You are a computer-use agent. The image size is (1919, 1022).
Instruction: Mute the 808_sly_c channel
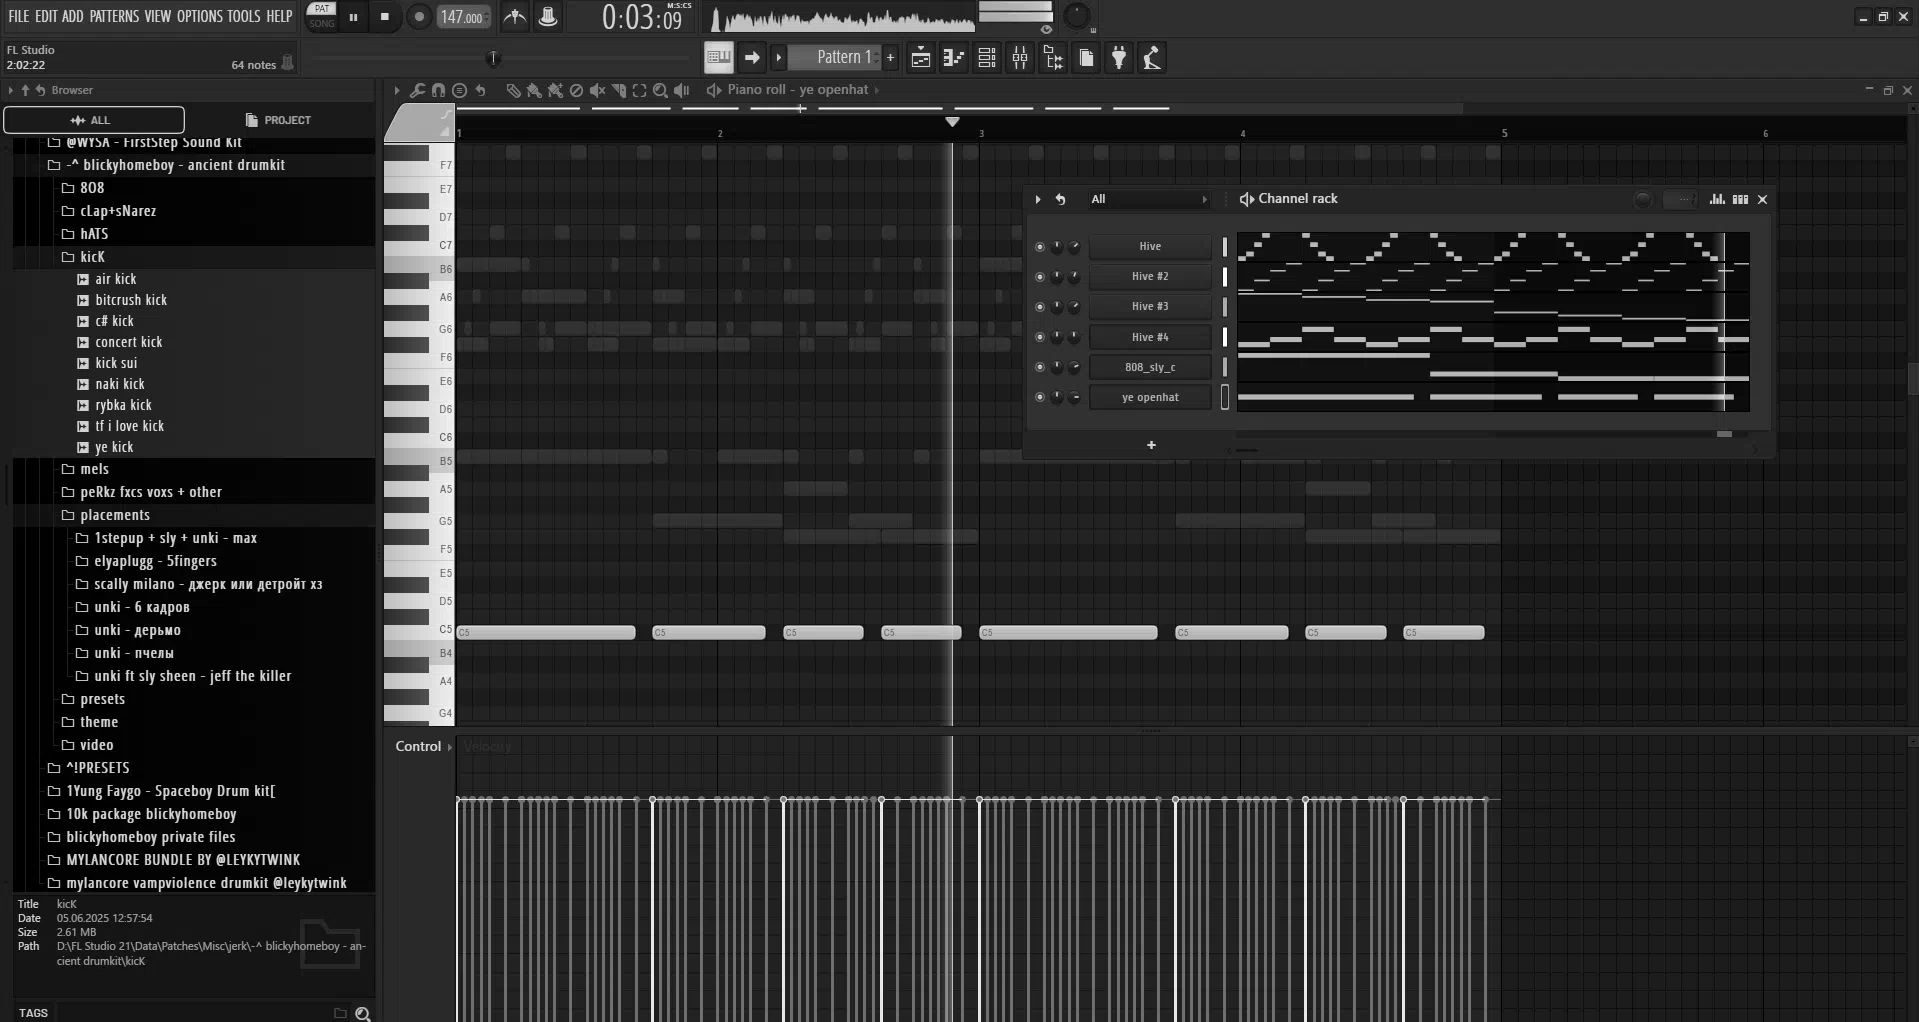click(x=1039, y=367)
